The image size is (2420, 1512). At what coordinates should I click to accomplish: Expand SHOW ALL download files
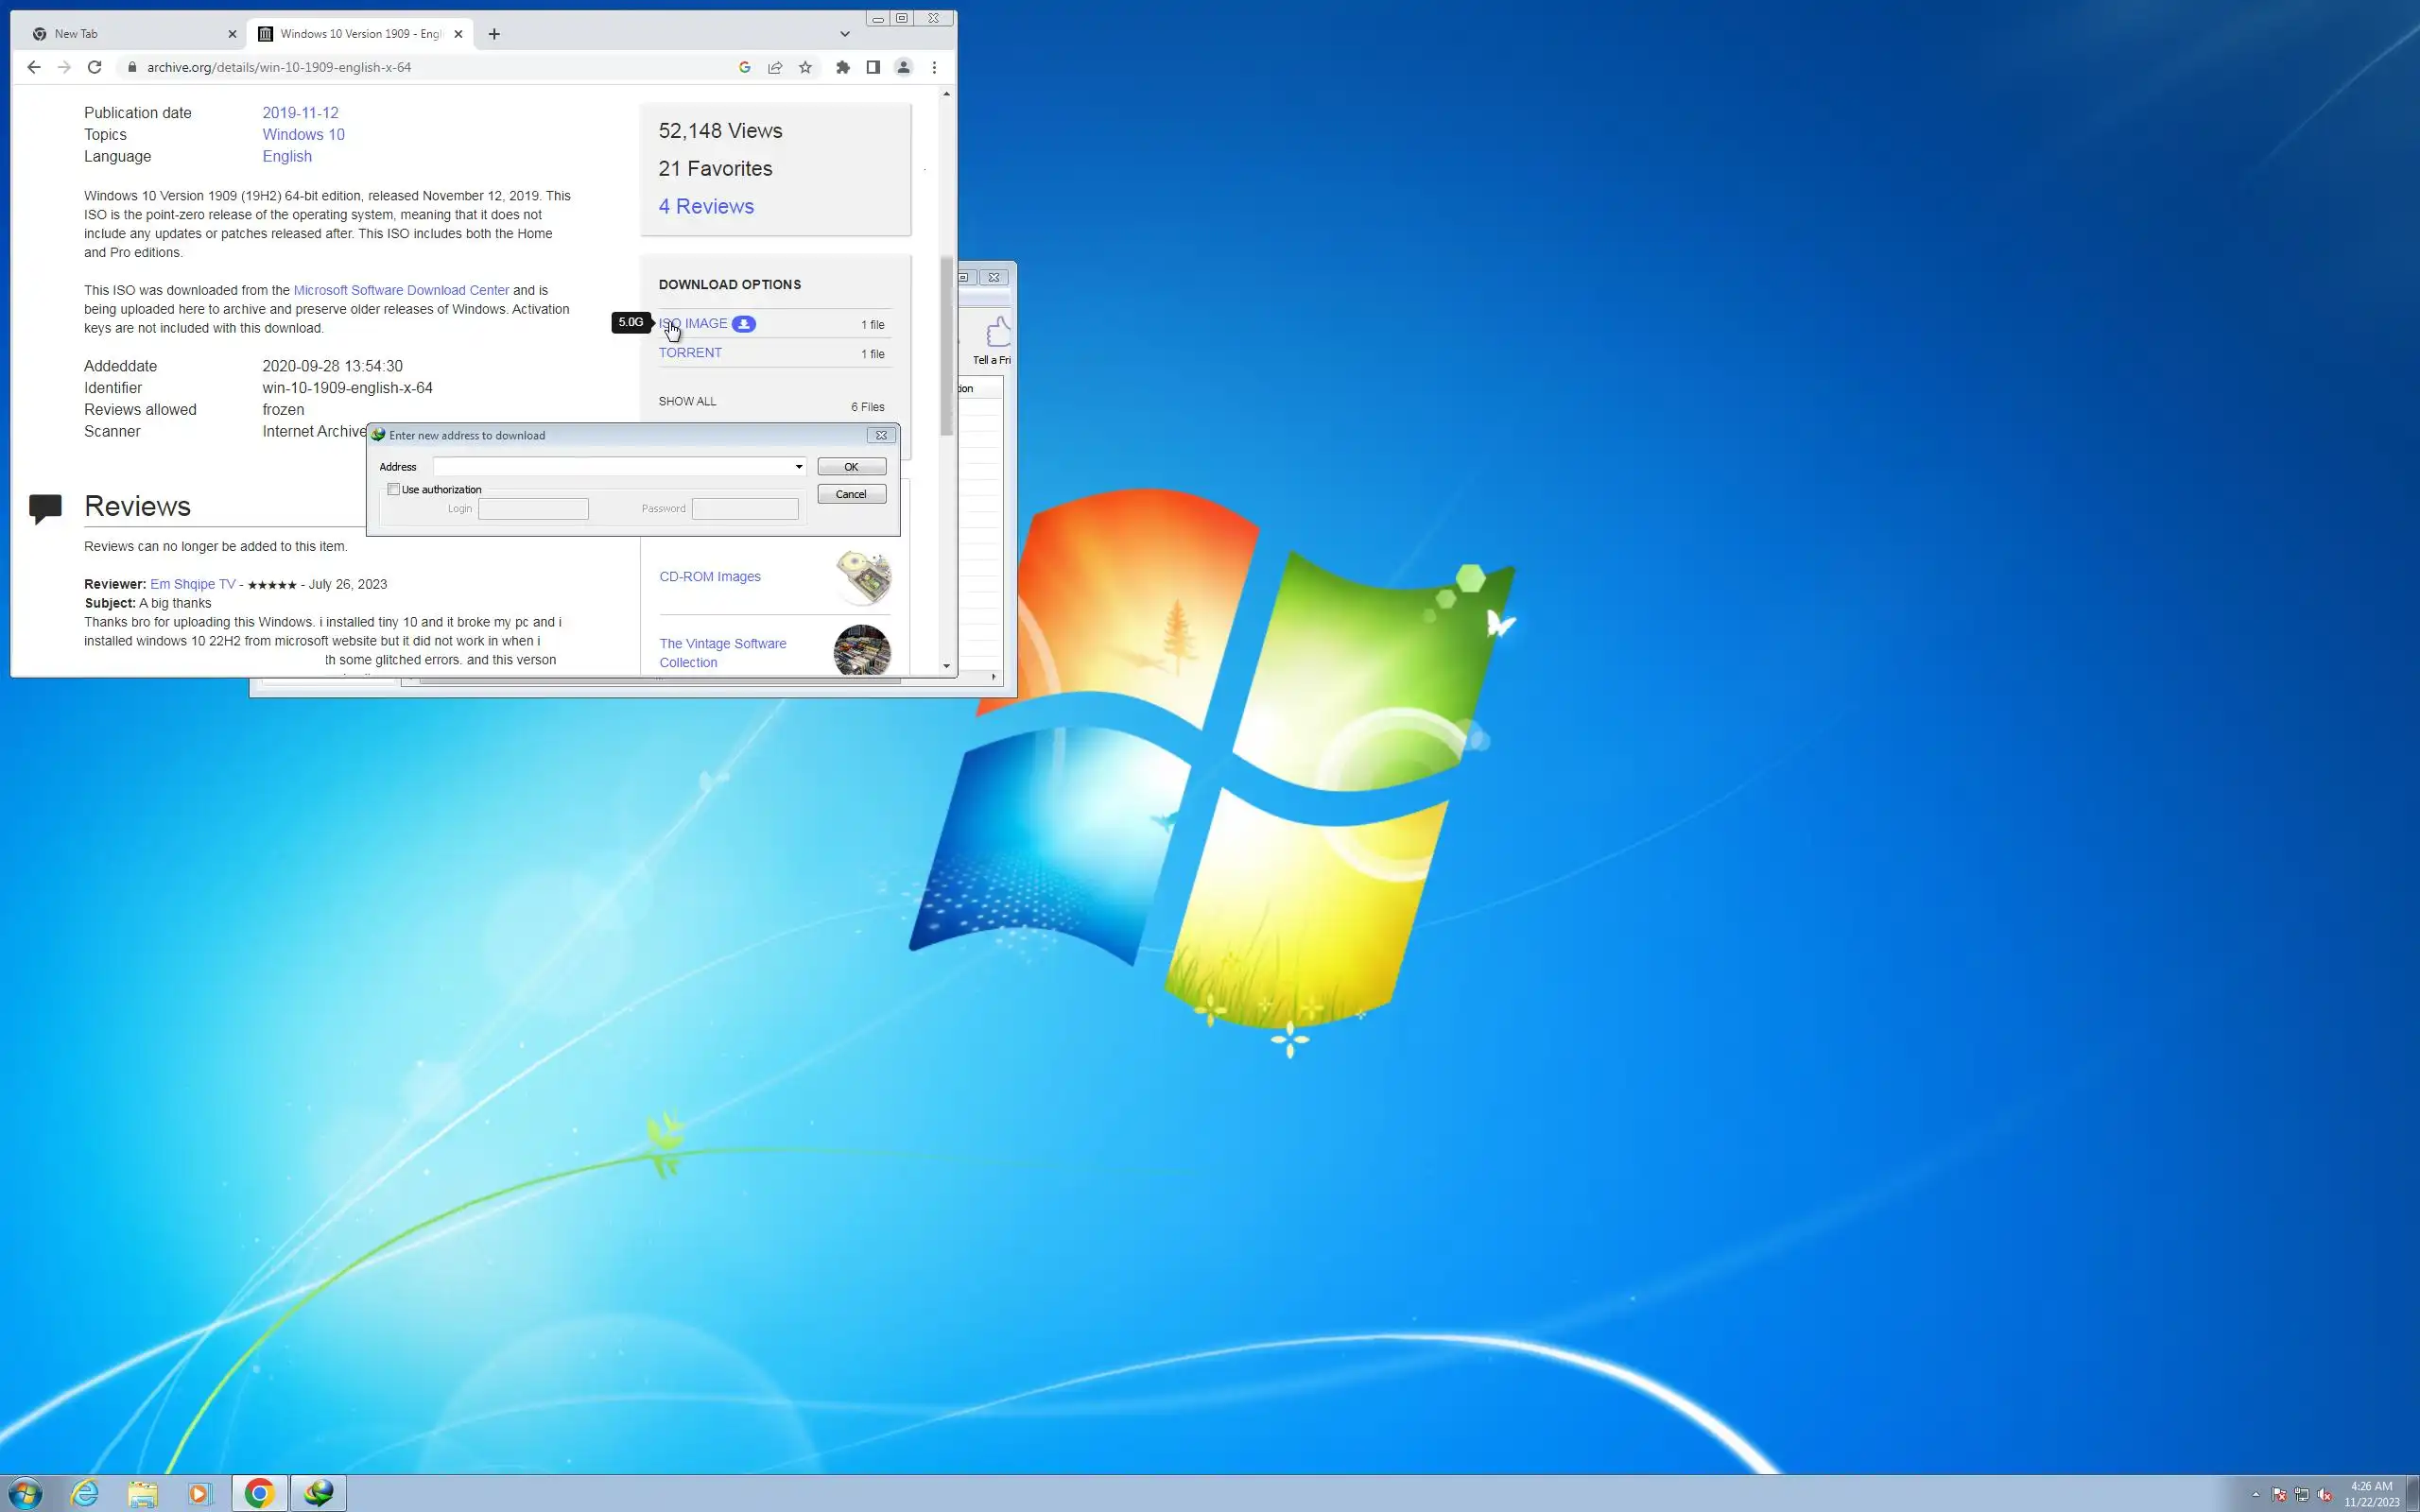pos(687,401)
